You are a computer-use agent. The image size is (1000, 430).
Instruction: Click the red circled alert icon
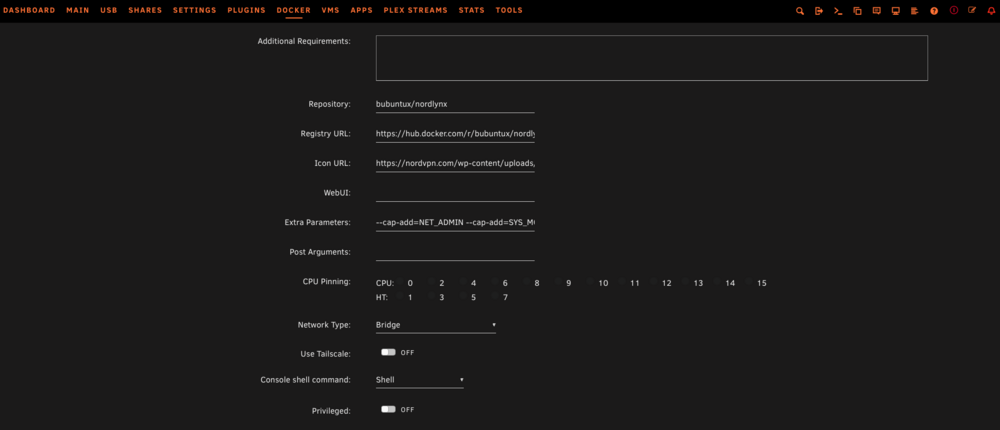click(953, 10)
